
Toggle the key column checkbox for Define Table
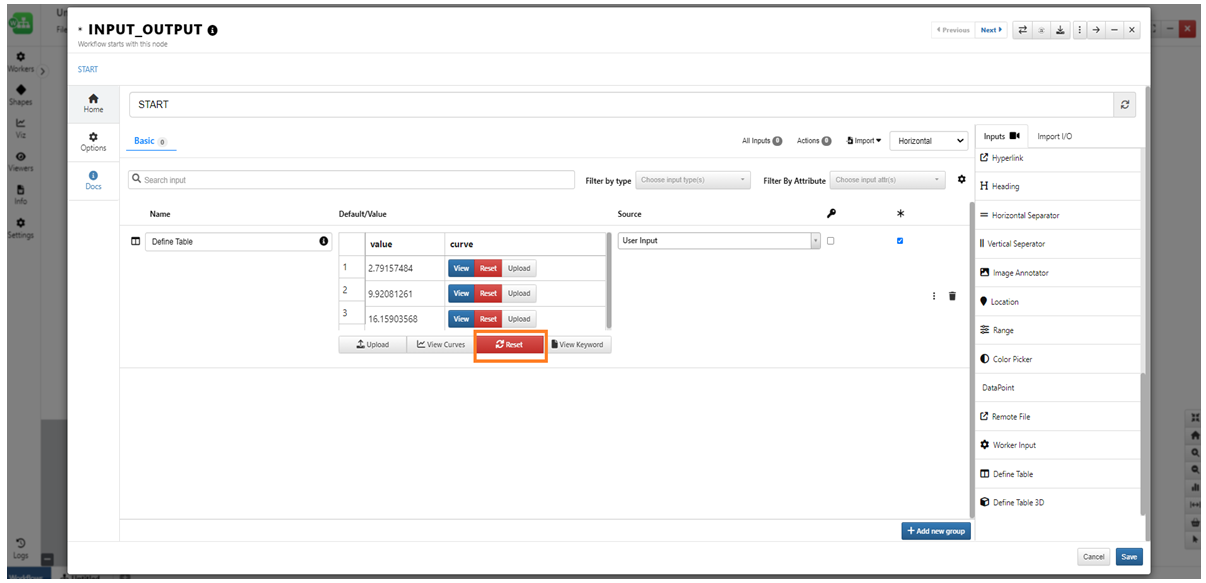830,241
